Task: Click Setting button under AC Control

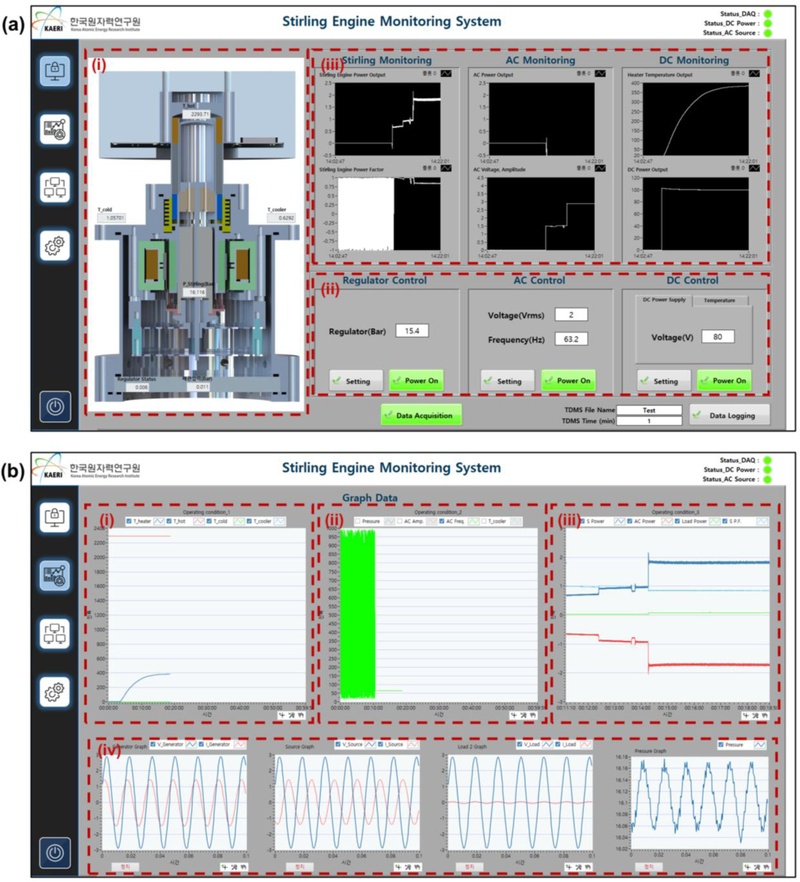Action: point(507,381)
